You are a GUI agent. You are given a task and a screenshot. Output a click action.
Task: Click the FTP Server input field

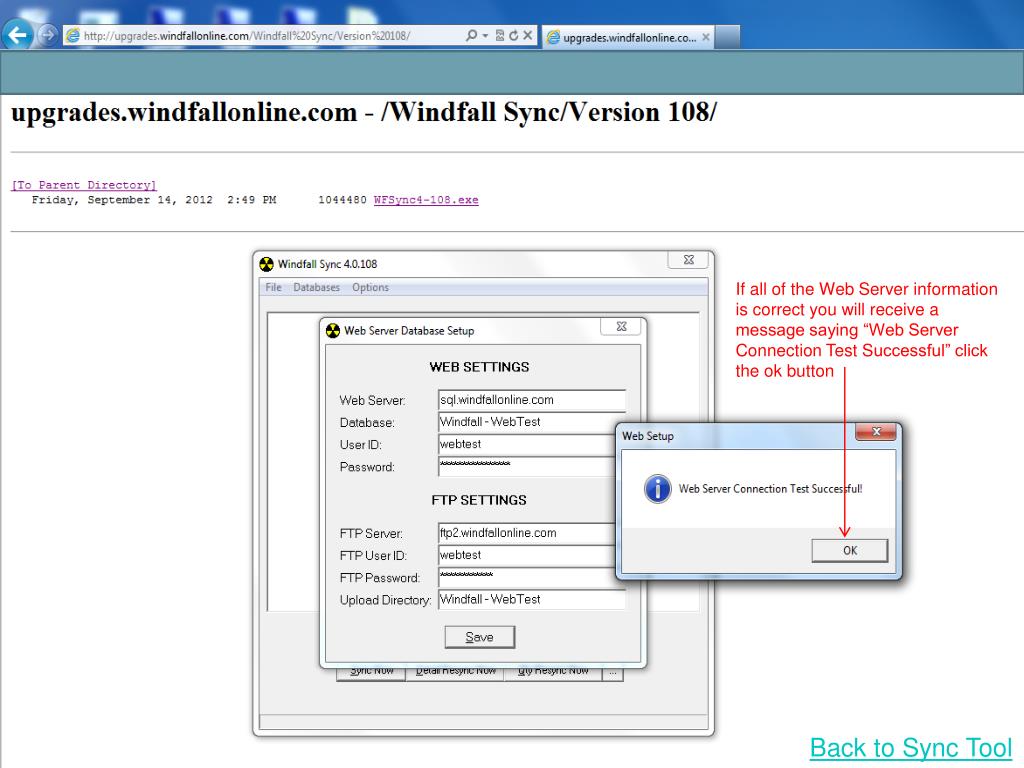(x=528, y=533)
